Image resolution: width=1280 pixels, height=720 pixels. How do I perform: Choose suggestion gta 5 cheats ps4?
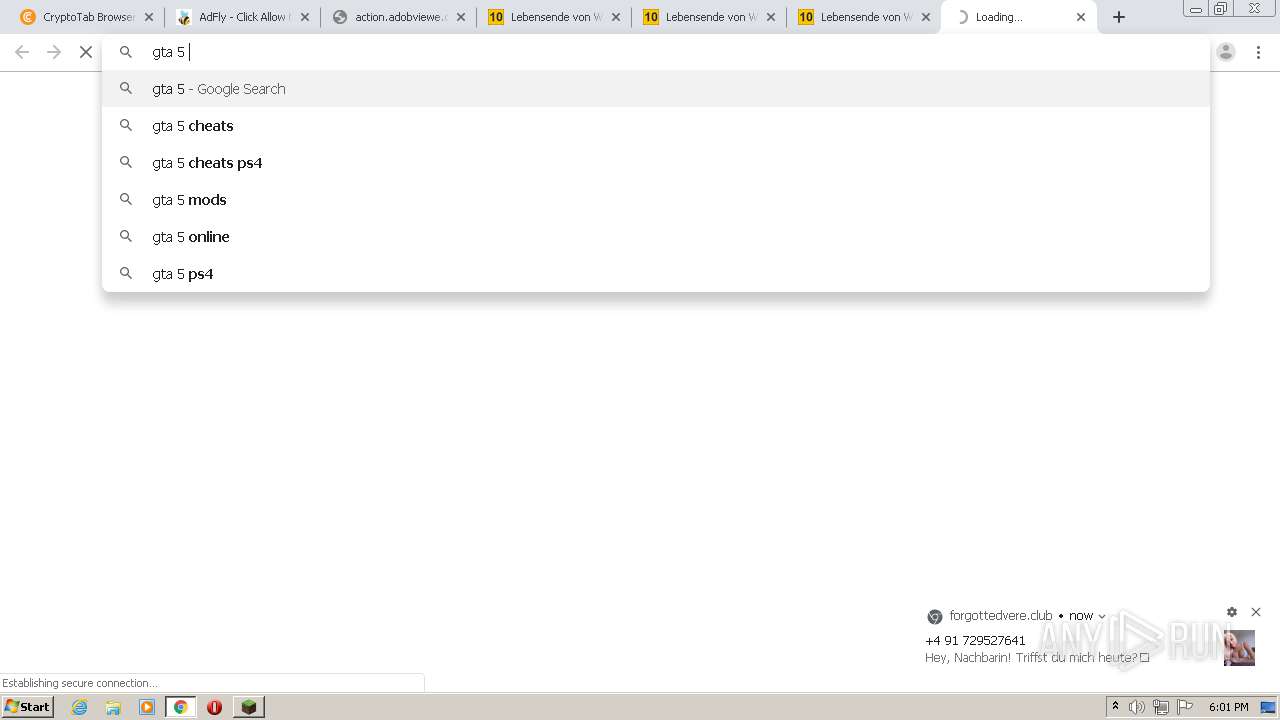pyautogui.click(x=656, y=163)
